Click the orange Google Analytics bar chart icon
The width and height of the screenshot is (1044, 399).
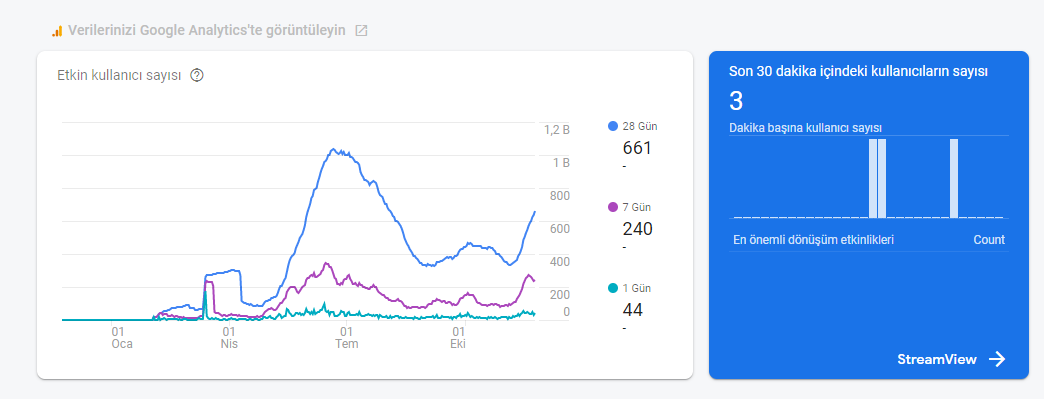[x=57, y=31]
